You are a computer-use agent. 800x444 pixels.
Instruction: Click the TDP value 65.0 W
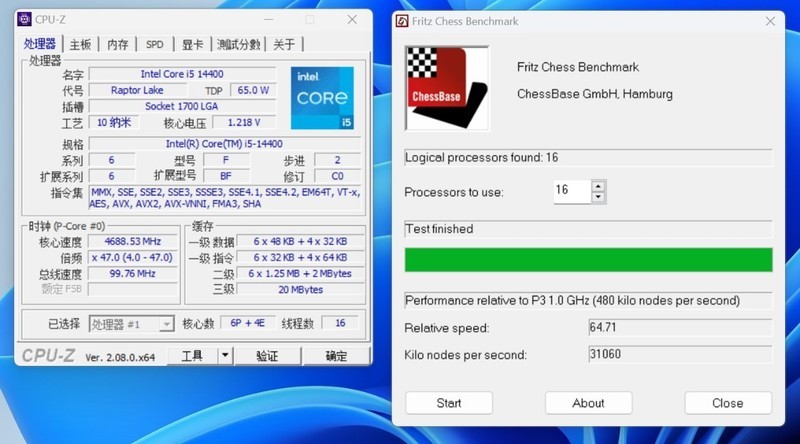(253, 90)
